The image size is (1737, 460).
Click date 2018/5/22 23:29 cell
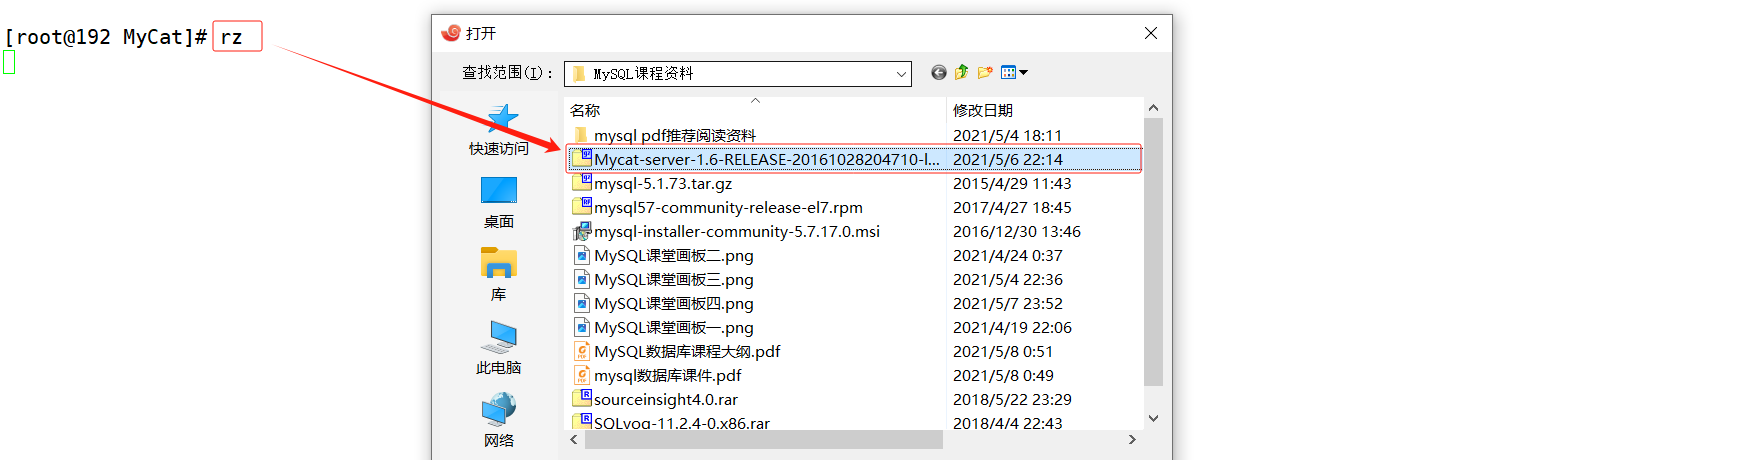pos(1012,399)
